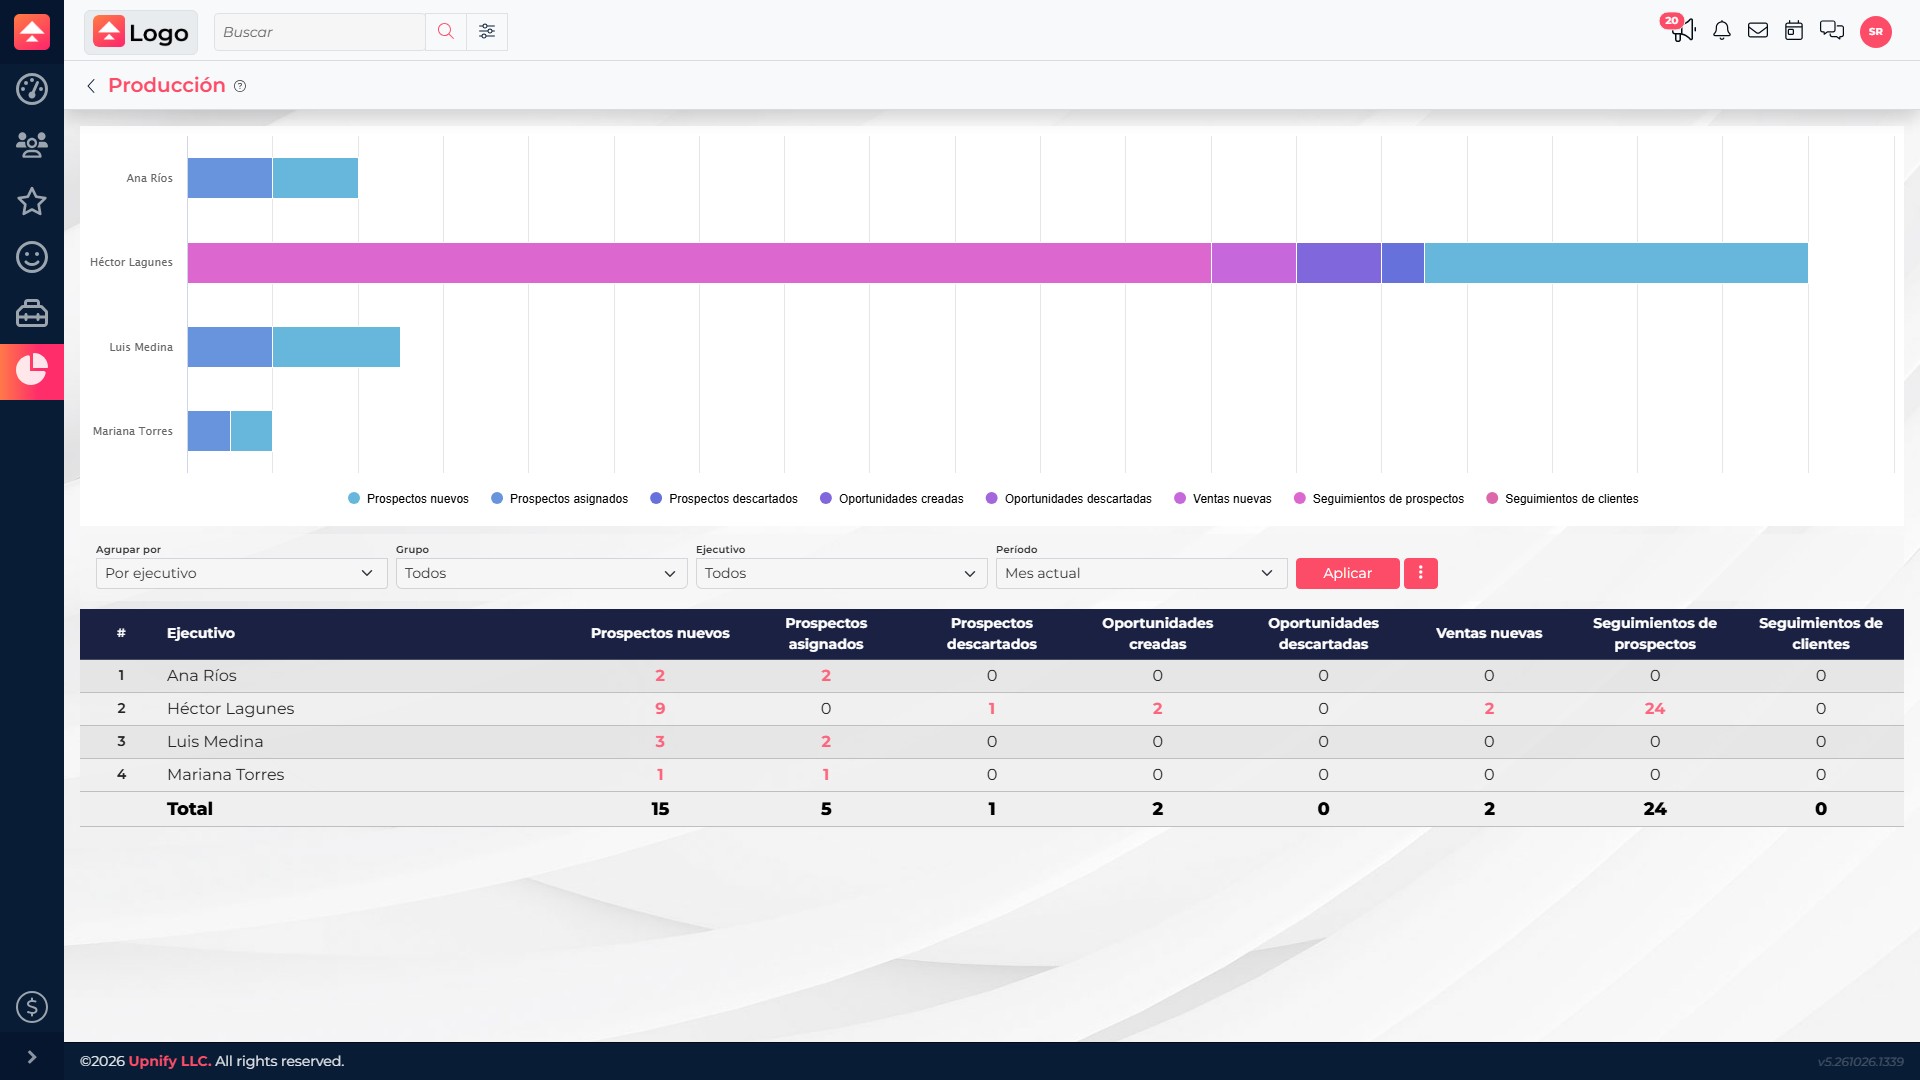Toggle Seguimientos de clientes legend series
This screenshot has height=1080, width=1920.
pyautogui.click(x=1562, y=499)
